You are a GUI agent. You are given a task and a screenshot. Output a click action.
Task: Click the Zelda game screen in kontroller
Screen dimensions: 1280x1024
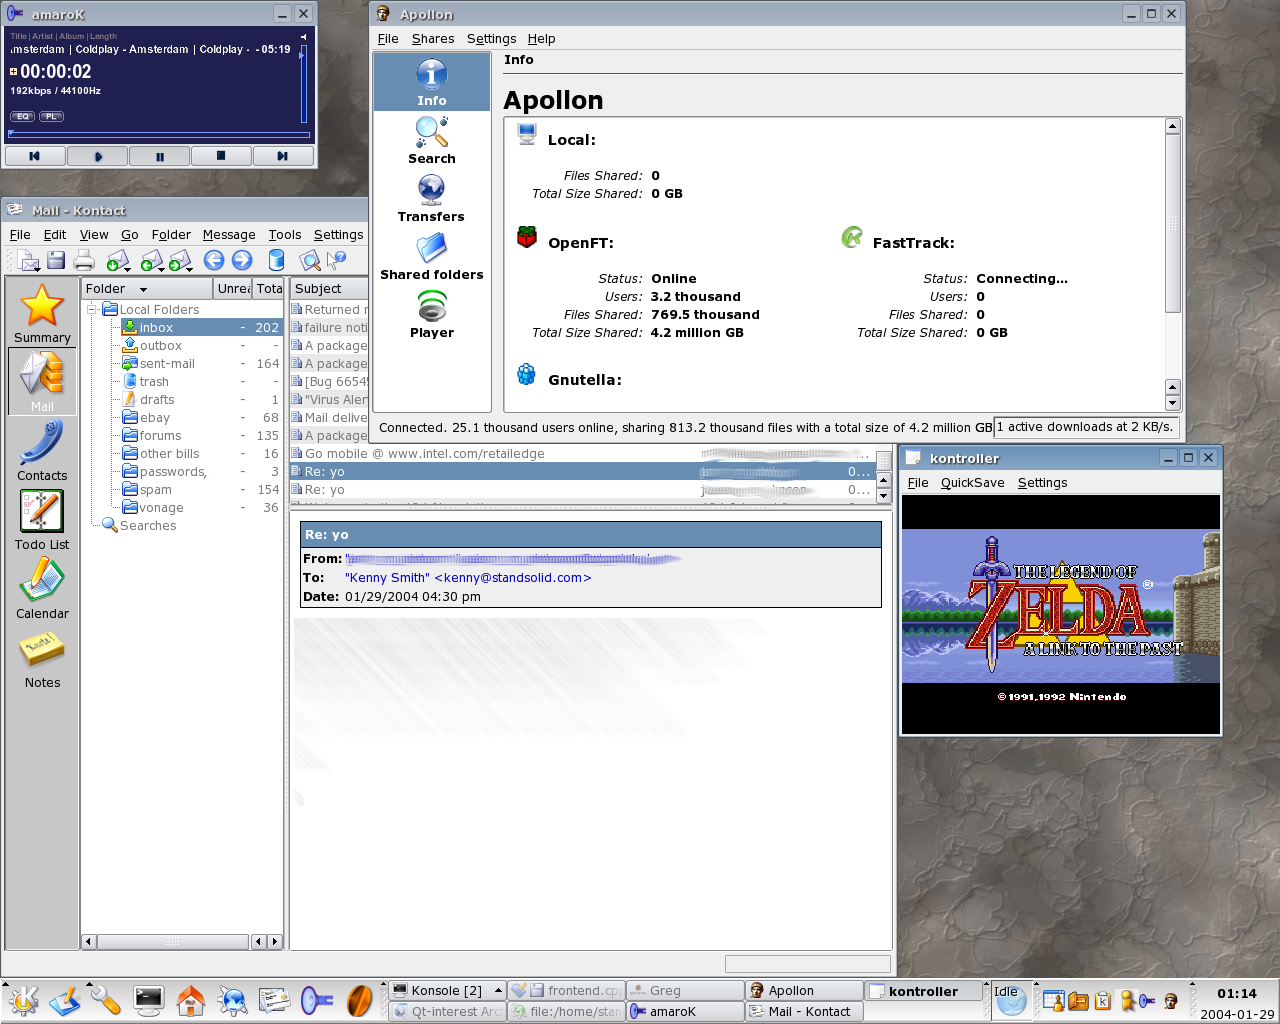pos(1061,615)
